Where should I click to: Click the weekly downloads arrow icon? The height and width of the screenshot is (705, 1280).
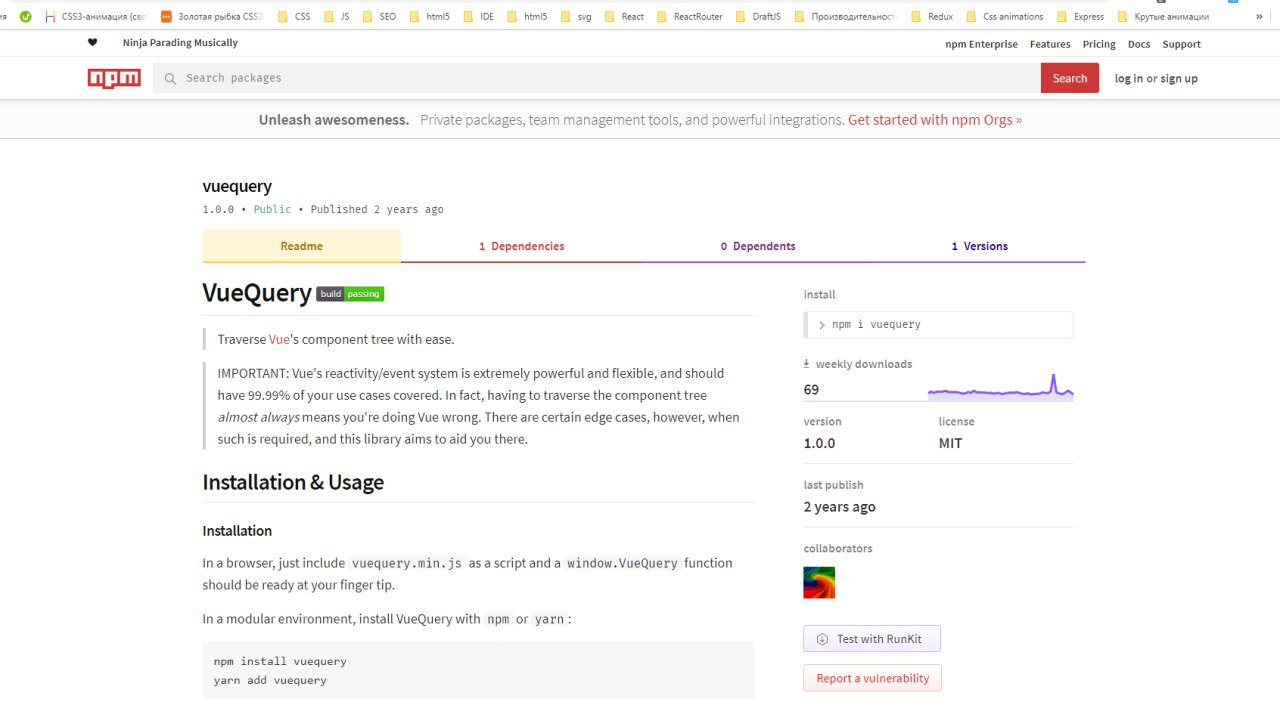pos(807,364)
